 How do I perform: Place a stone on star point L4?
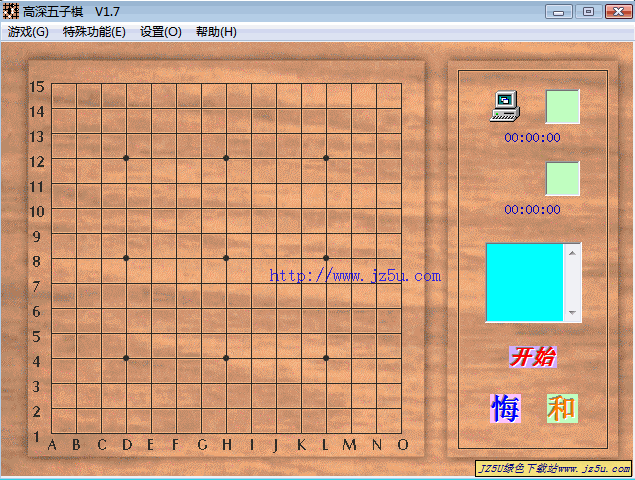326,358
